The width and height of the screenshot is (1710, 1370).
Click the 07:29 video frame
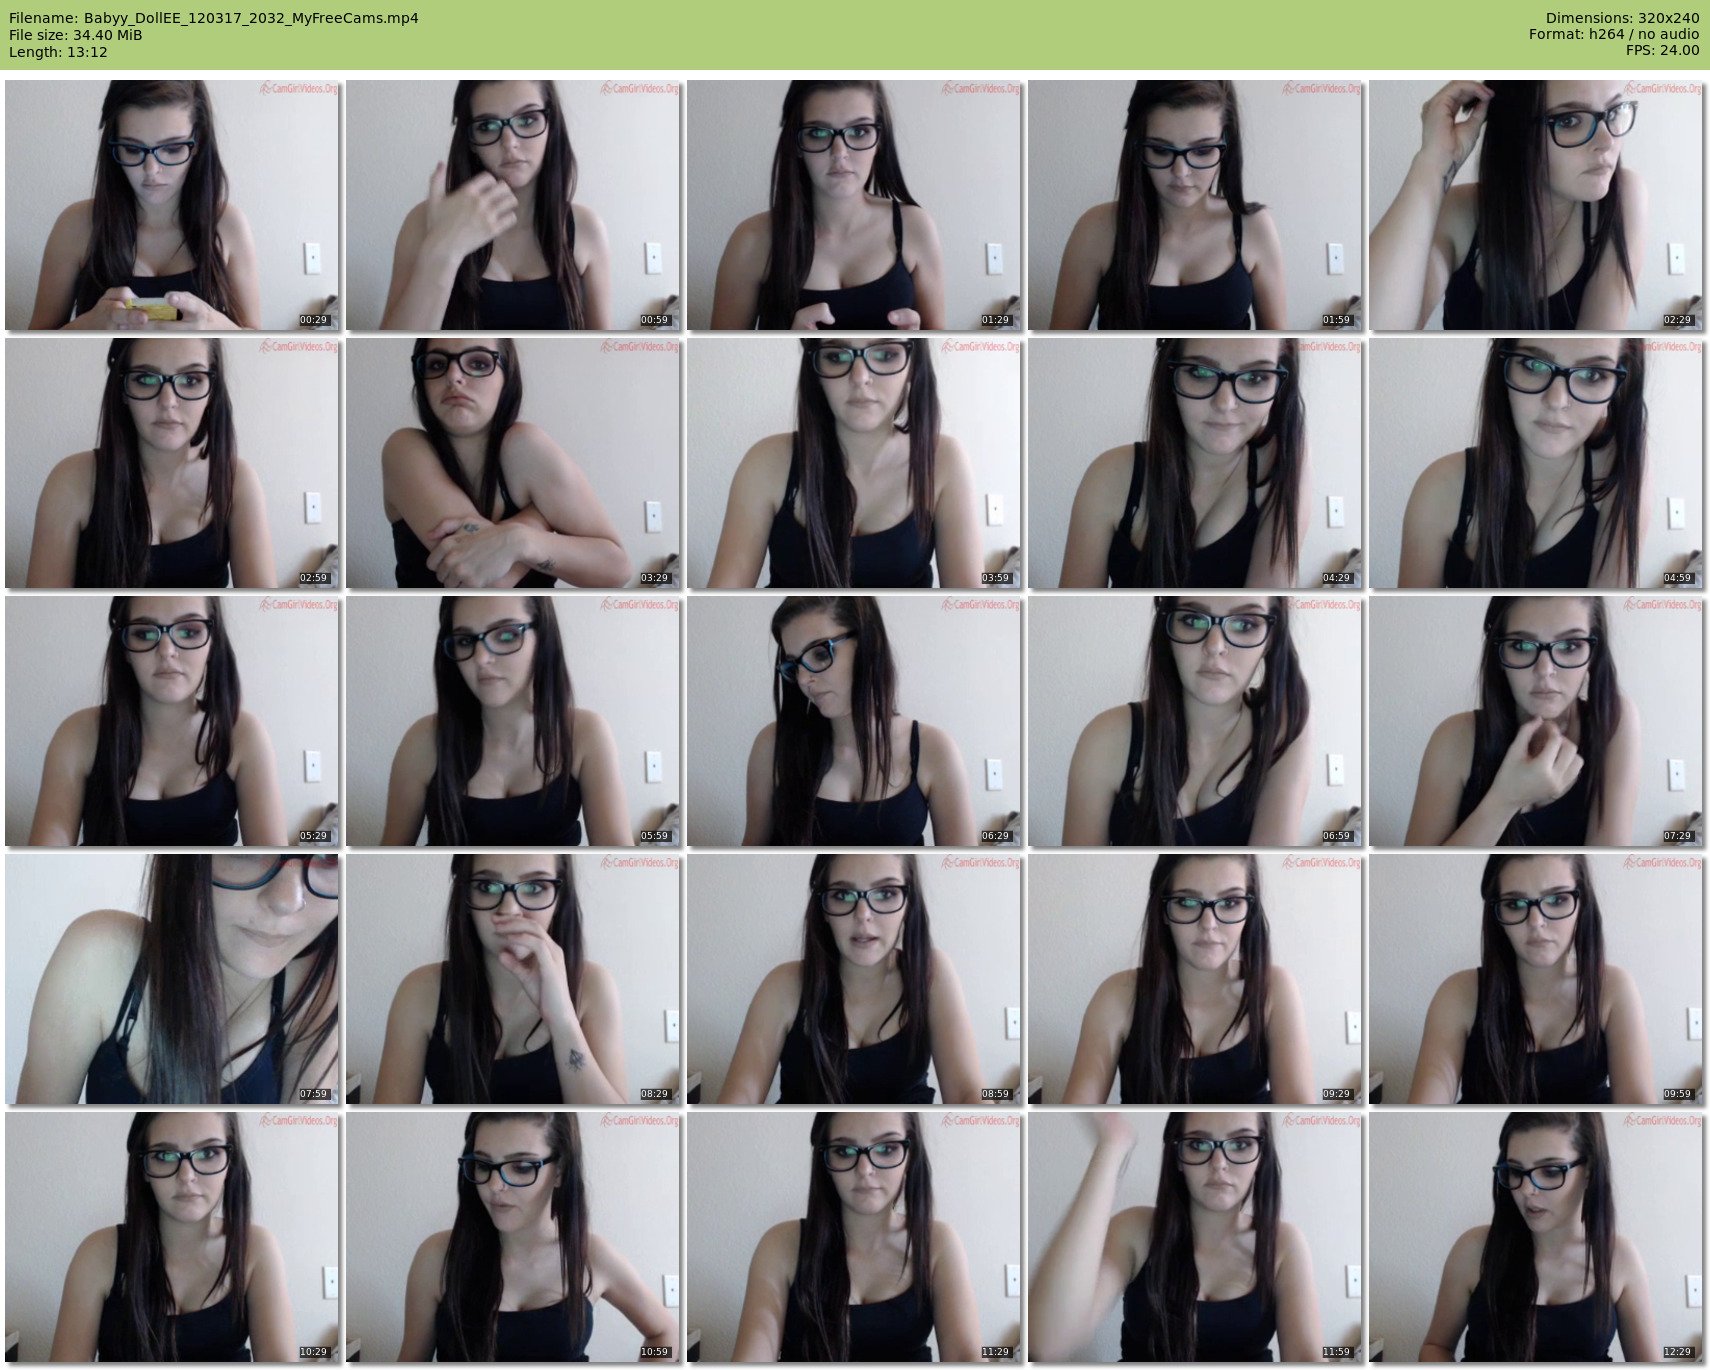1536,721
